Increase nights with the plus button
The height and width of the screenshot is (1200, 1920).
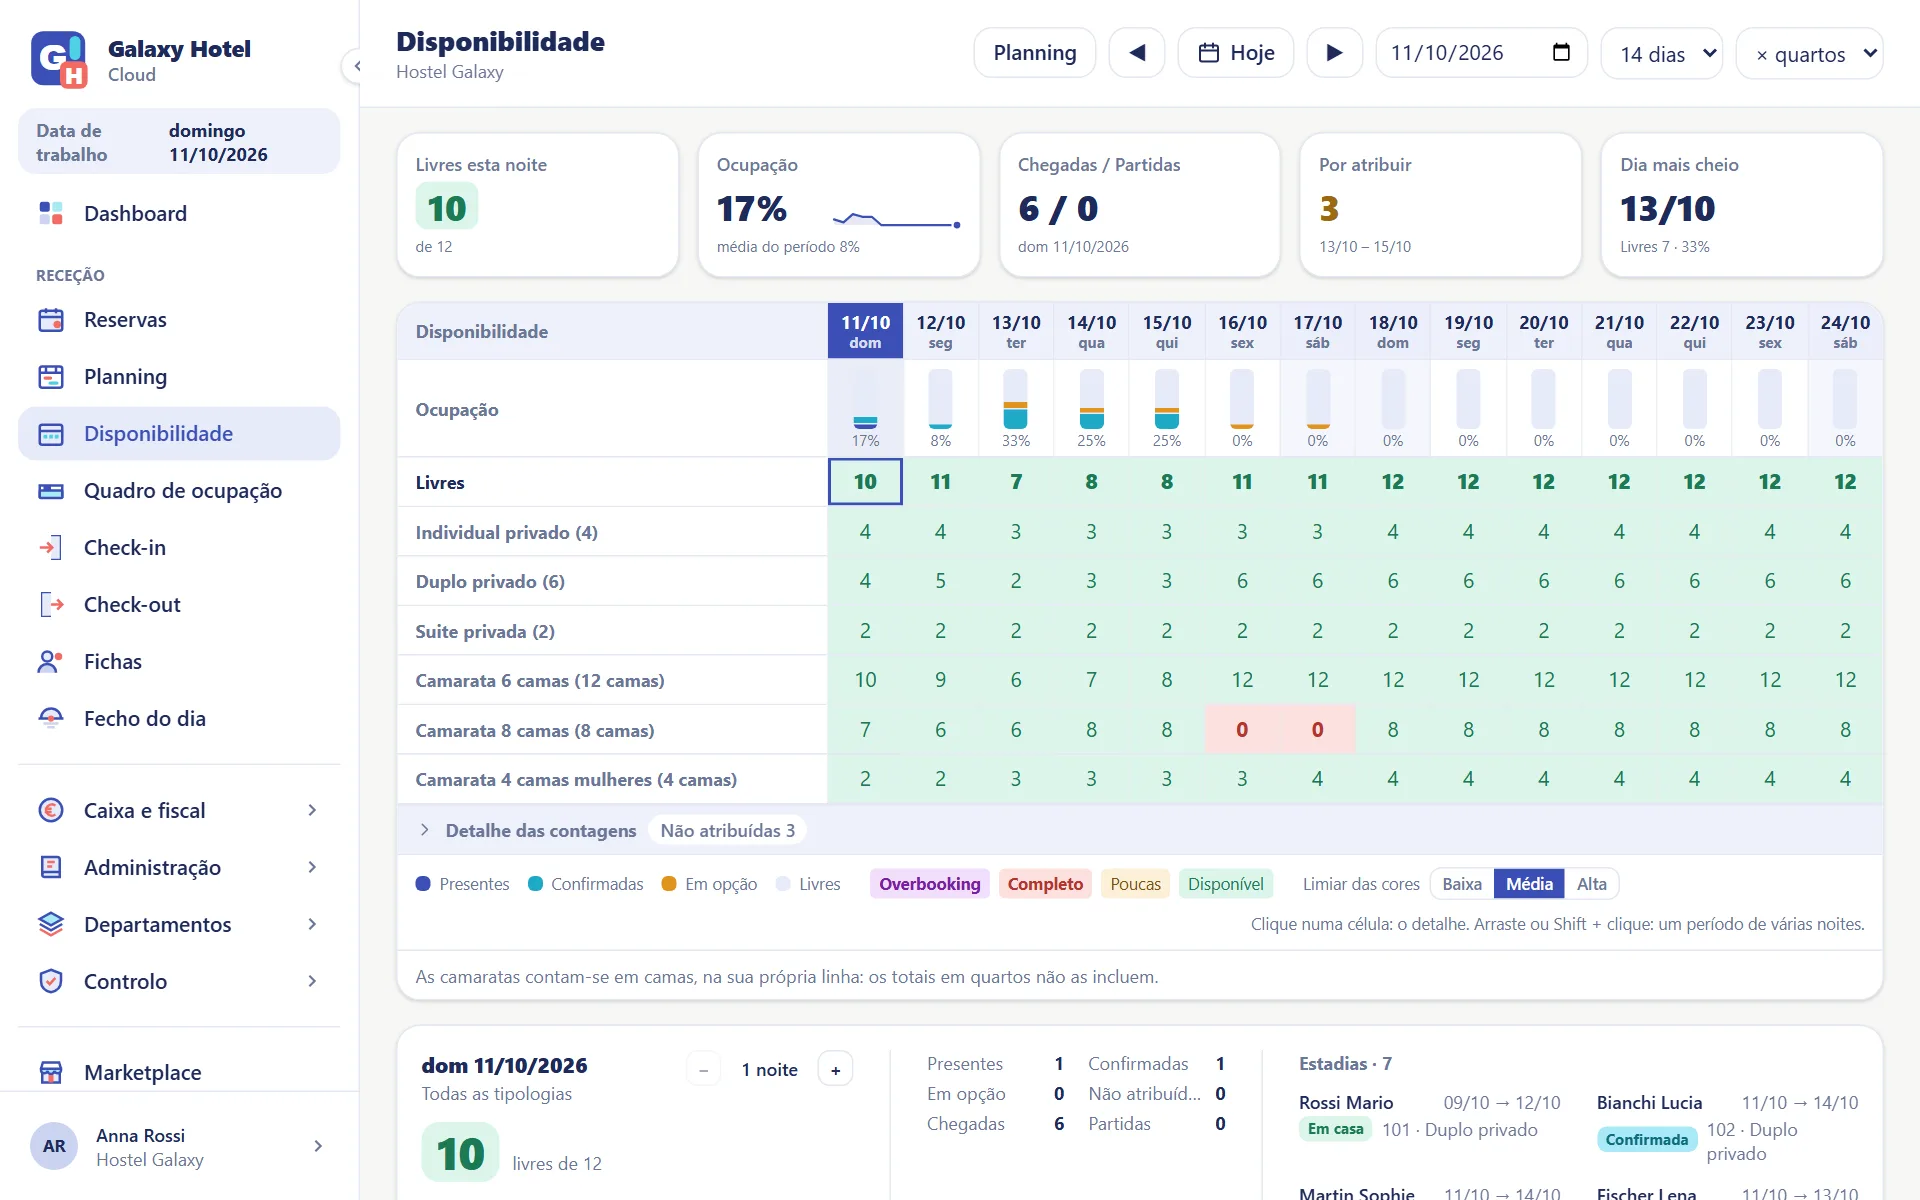836,1070
